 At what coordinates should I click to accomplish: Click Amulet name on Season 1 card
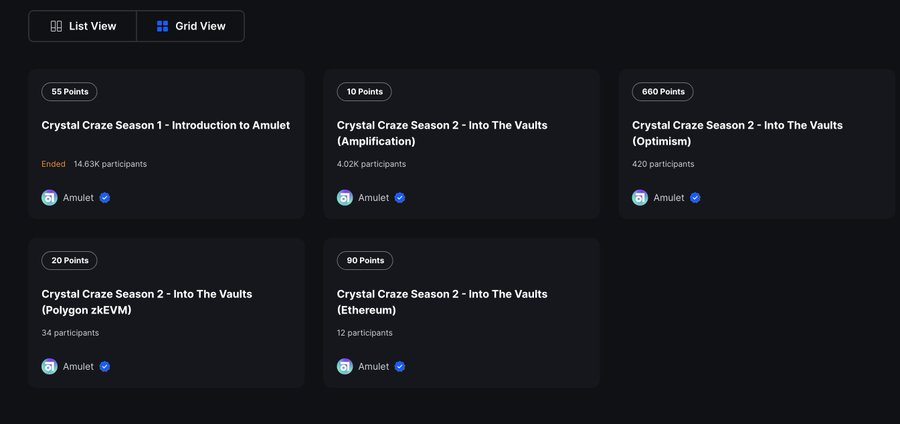pyautogui.click(x=78, y=198)
